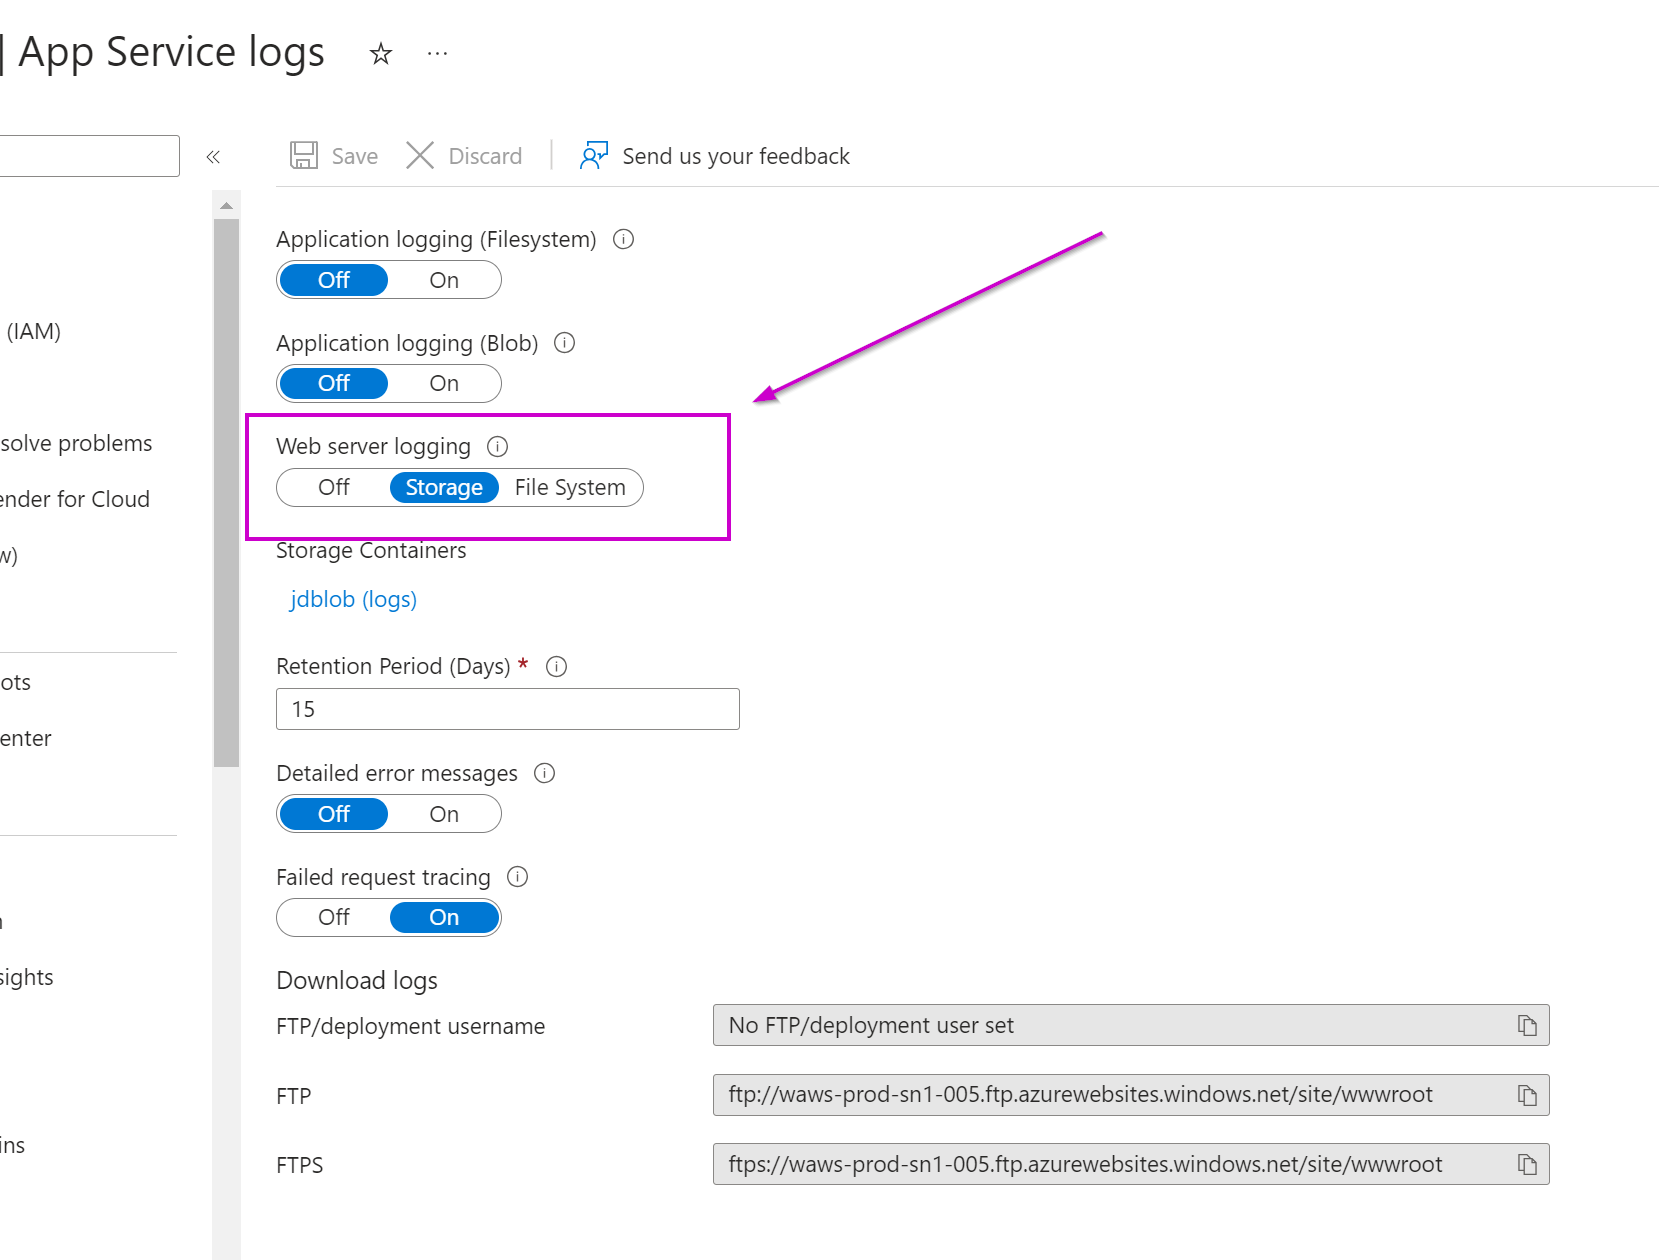
Task: Click the sidebar vertical scrollbar thumb
Action: [x=227, y=493]
